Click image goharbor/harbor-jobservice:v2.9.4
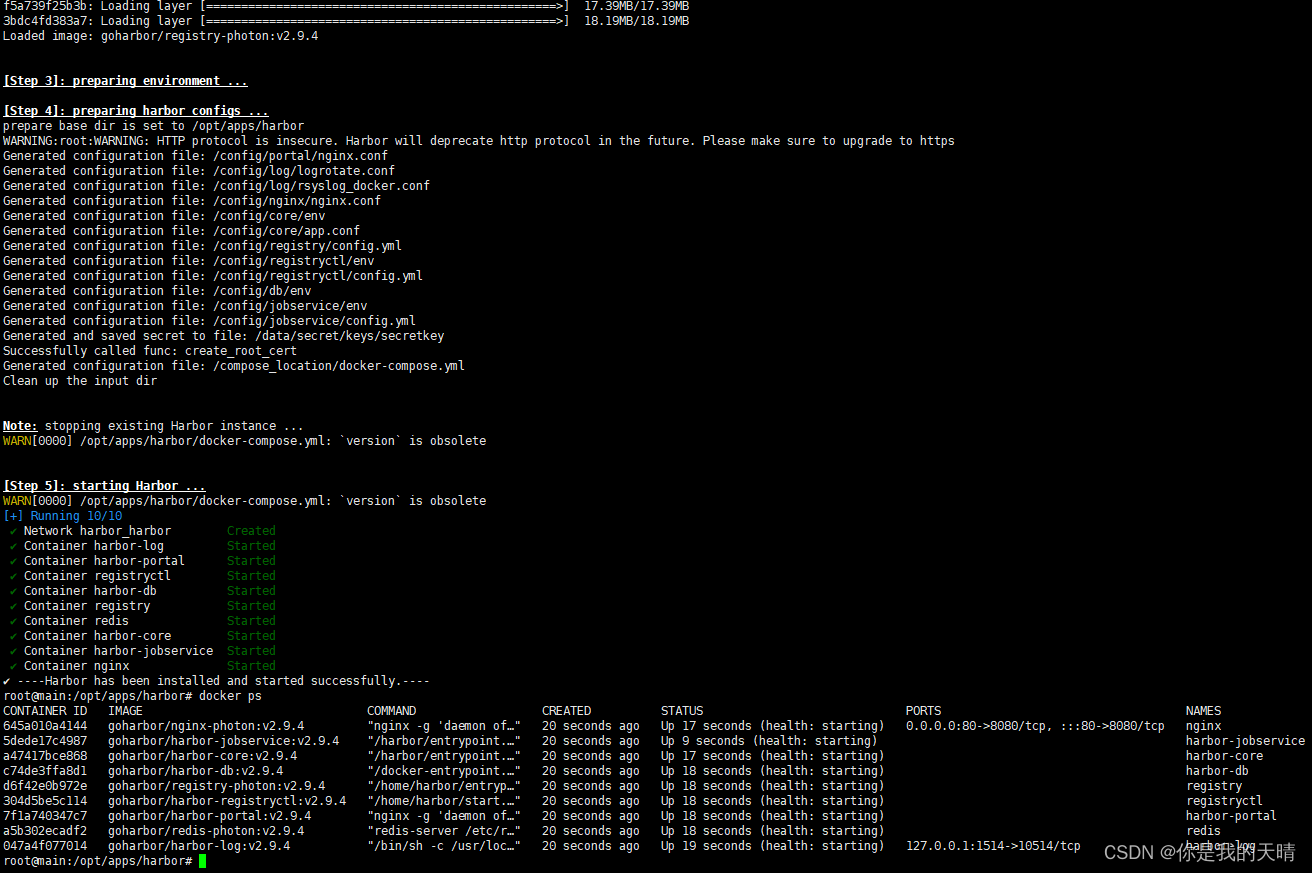The image size is (1312, 873). (x=224, y=741)
